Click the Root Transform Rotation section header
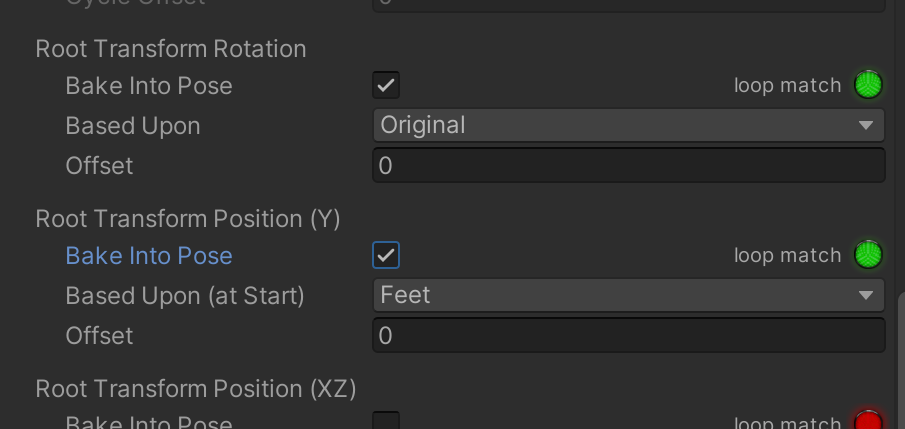 tap(171, 48)
